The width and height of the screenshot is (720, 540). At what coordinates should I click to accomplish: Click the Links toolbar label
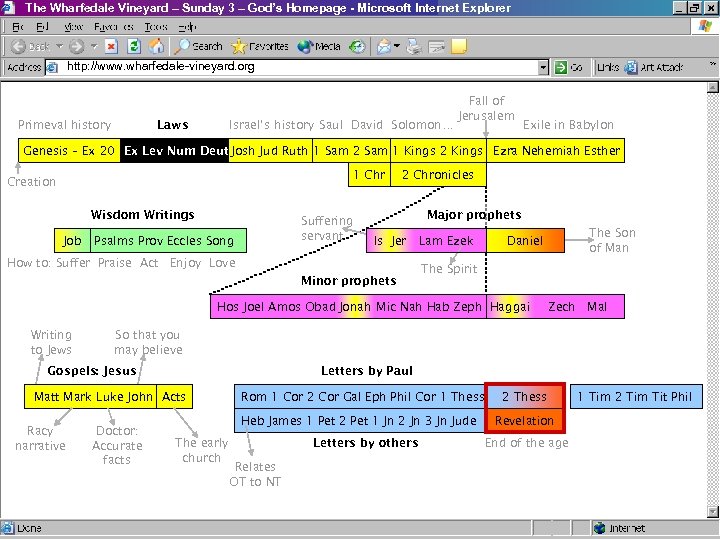(608, 68)
